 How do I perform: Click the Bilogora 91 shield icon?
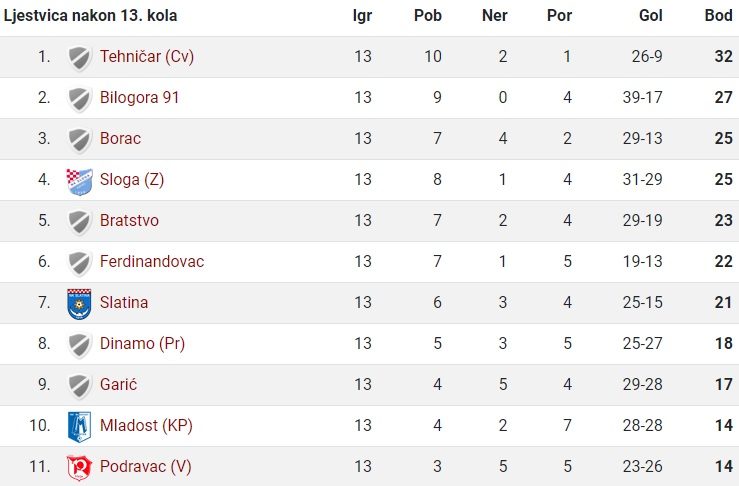click(x=79, y=99)
